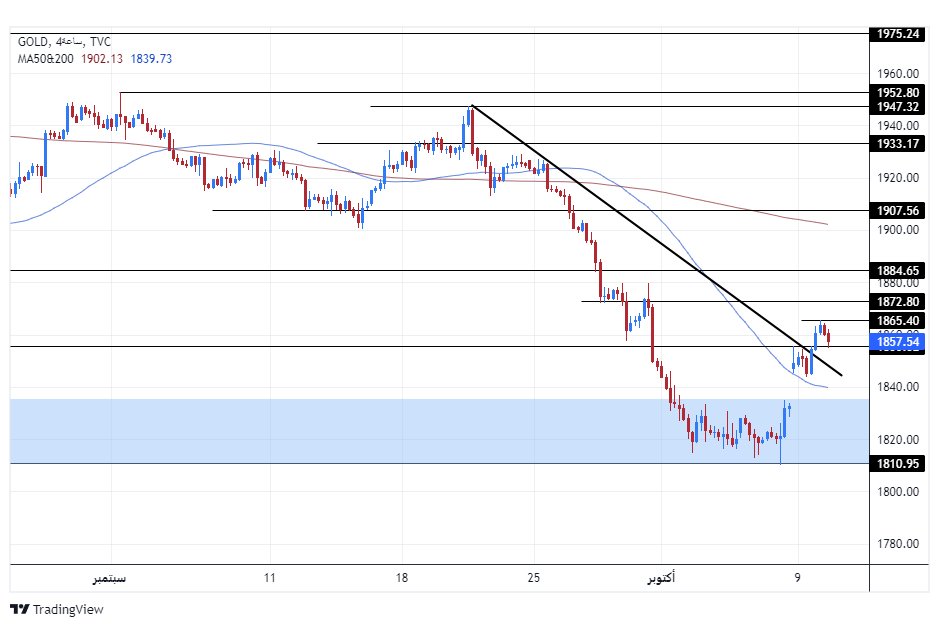
Task: Select the 1865.40 price label
Action: coord(897,320)
